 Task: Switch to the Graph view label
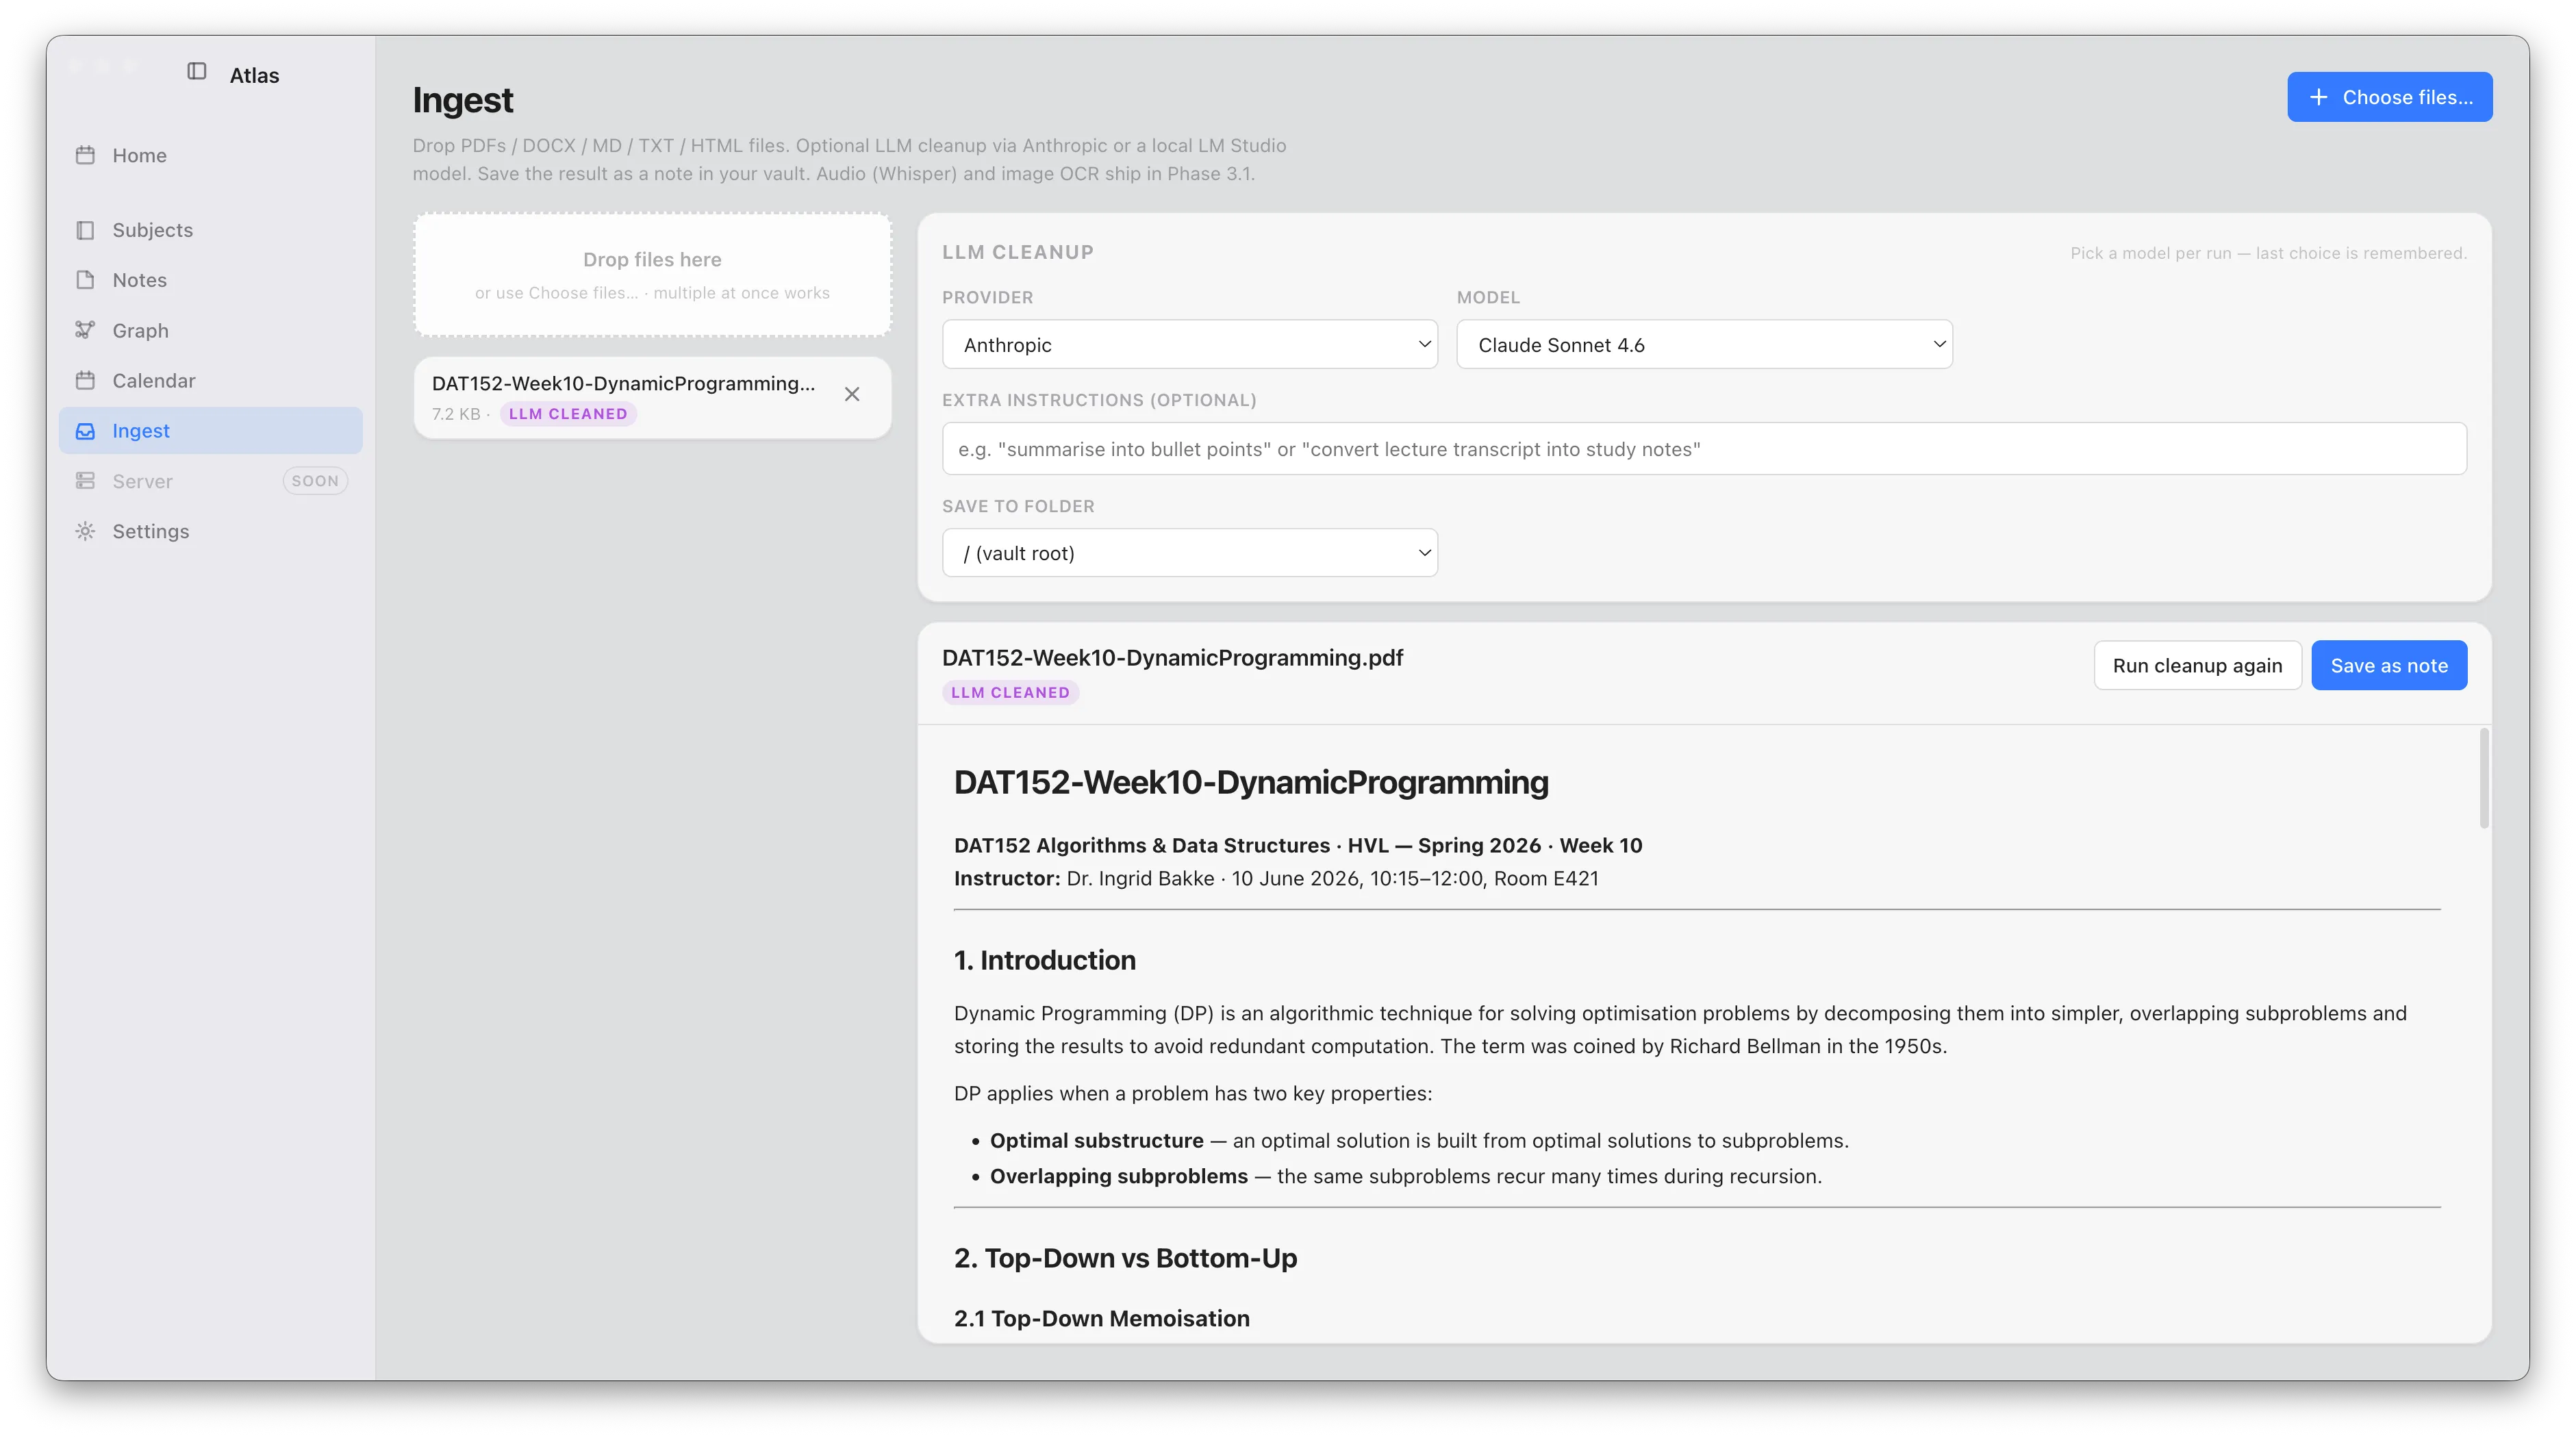click(x=141, y=330)
